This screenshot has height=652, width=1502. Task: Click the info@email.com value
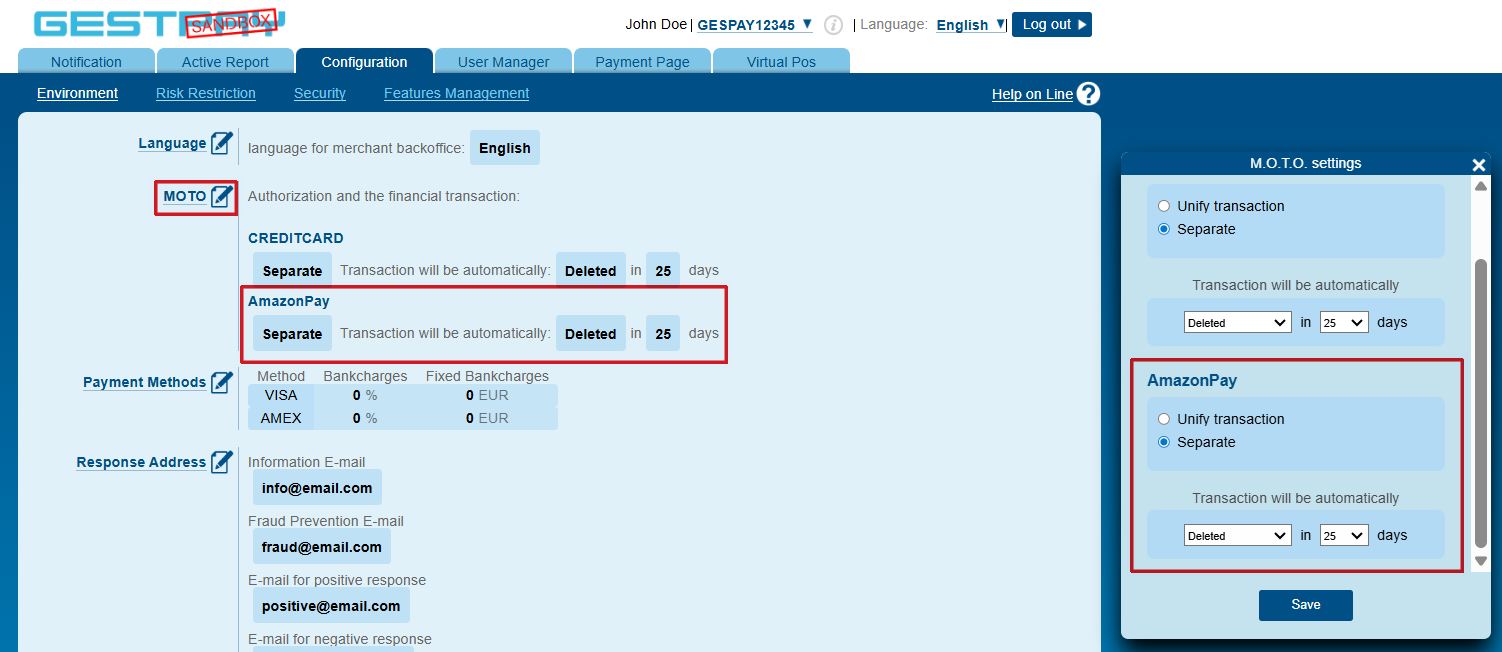coord(317,488)
